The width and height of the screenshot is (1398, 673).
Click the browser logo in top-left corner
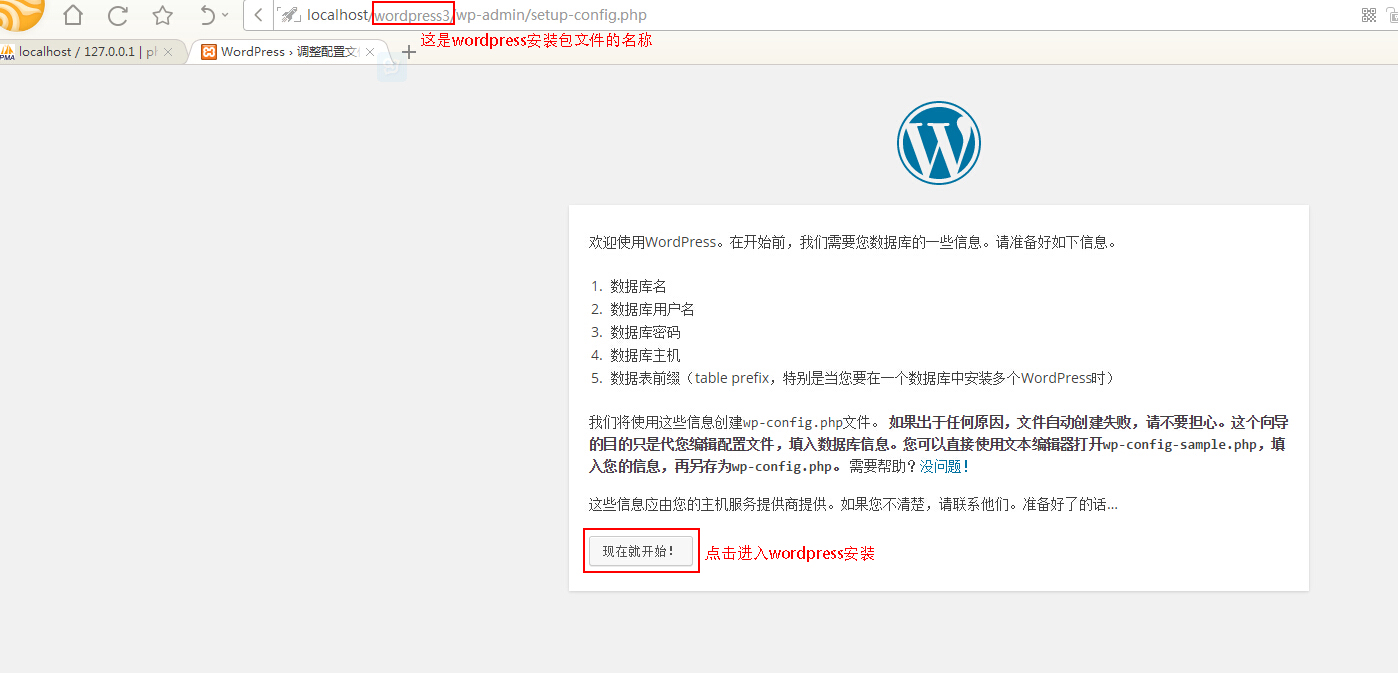tap(20, 12)
